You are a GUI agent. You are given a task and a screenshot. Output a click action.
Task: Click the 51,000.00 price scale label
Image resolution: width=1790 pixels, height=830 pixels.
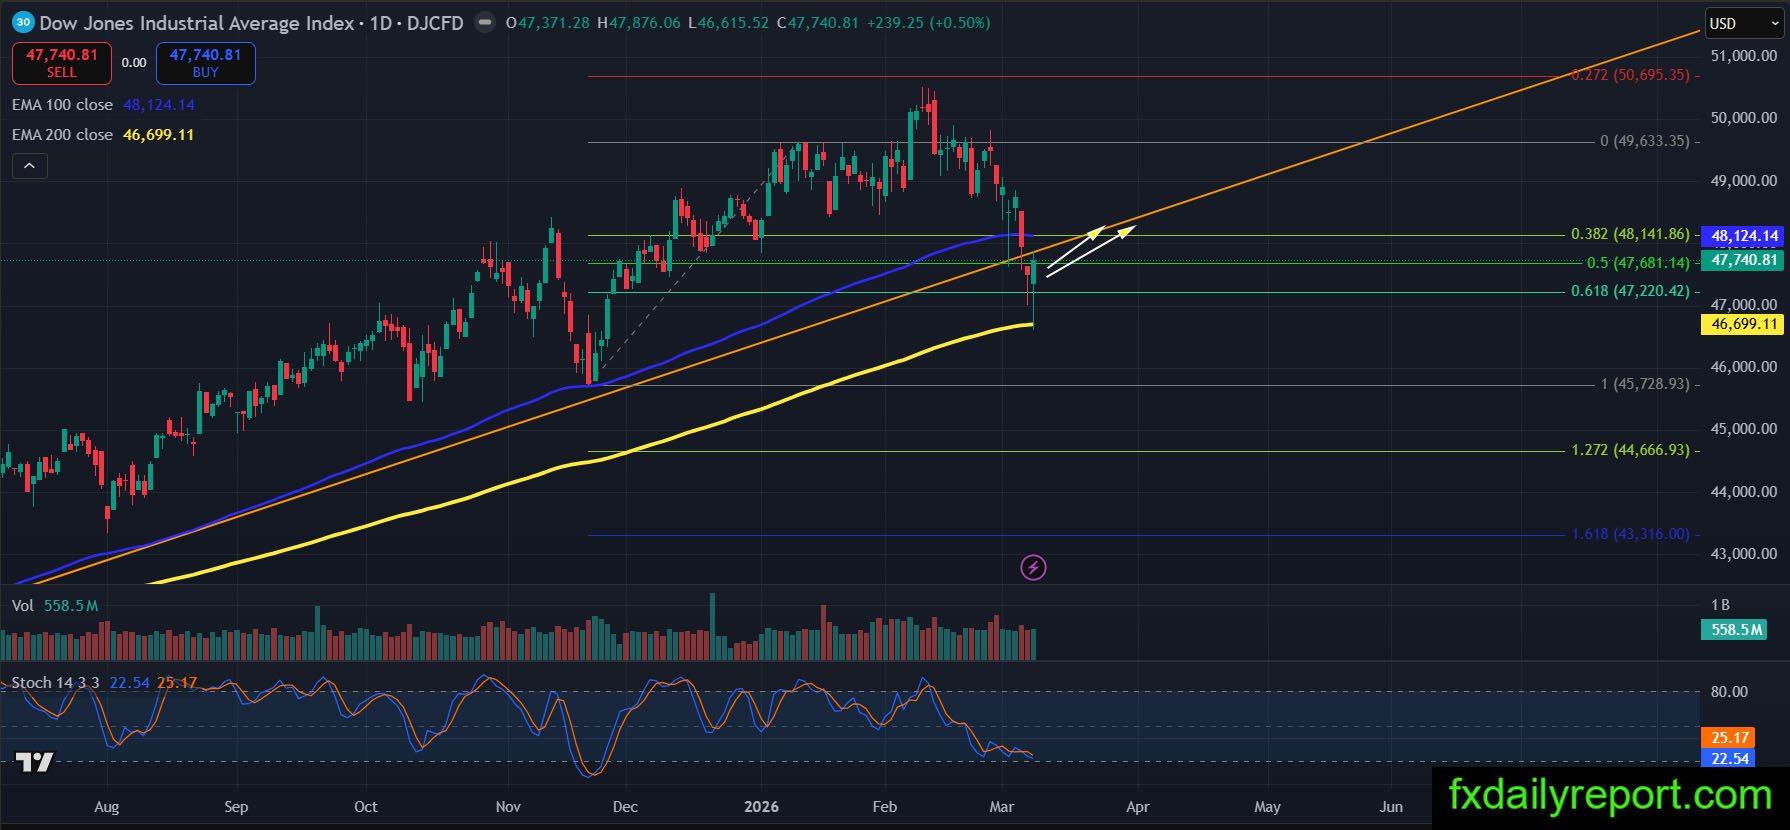(x=1744, y=56)
